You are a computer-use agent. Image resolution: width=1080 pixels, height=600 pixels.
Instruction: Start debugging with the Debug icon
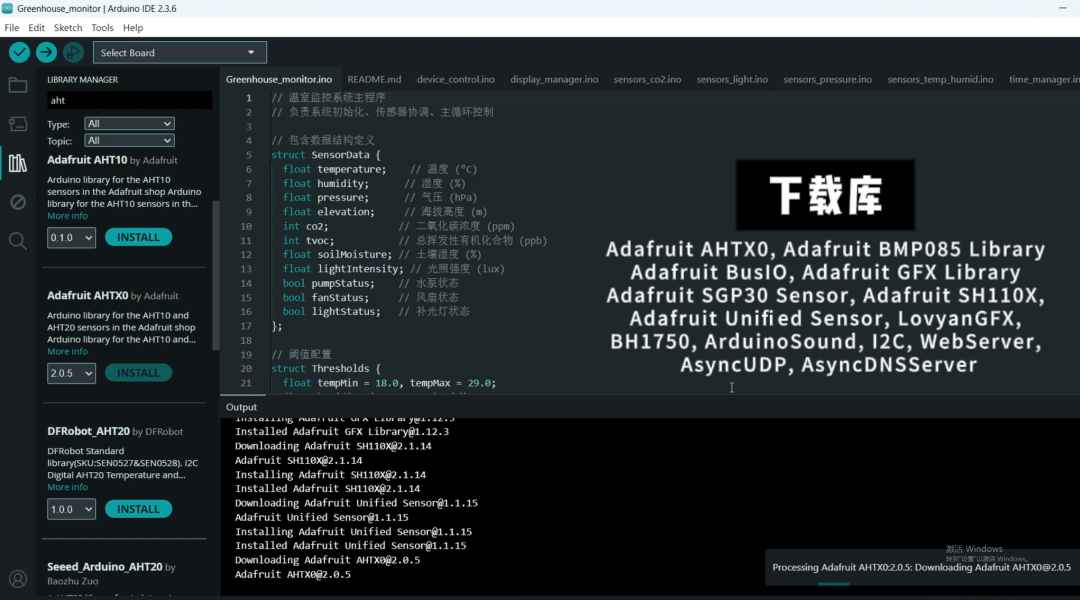point(73,52)
